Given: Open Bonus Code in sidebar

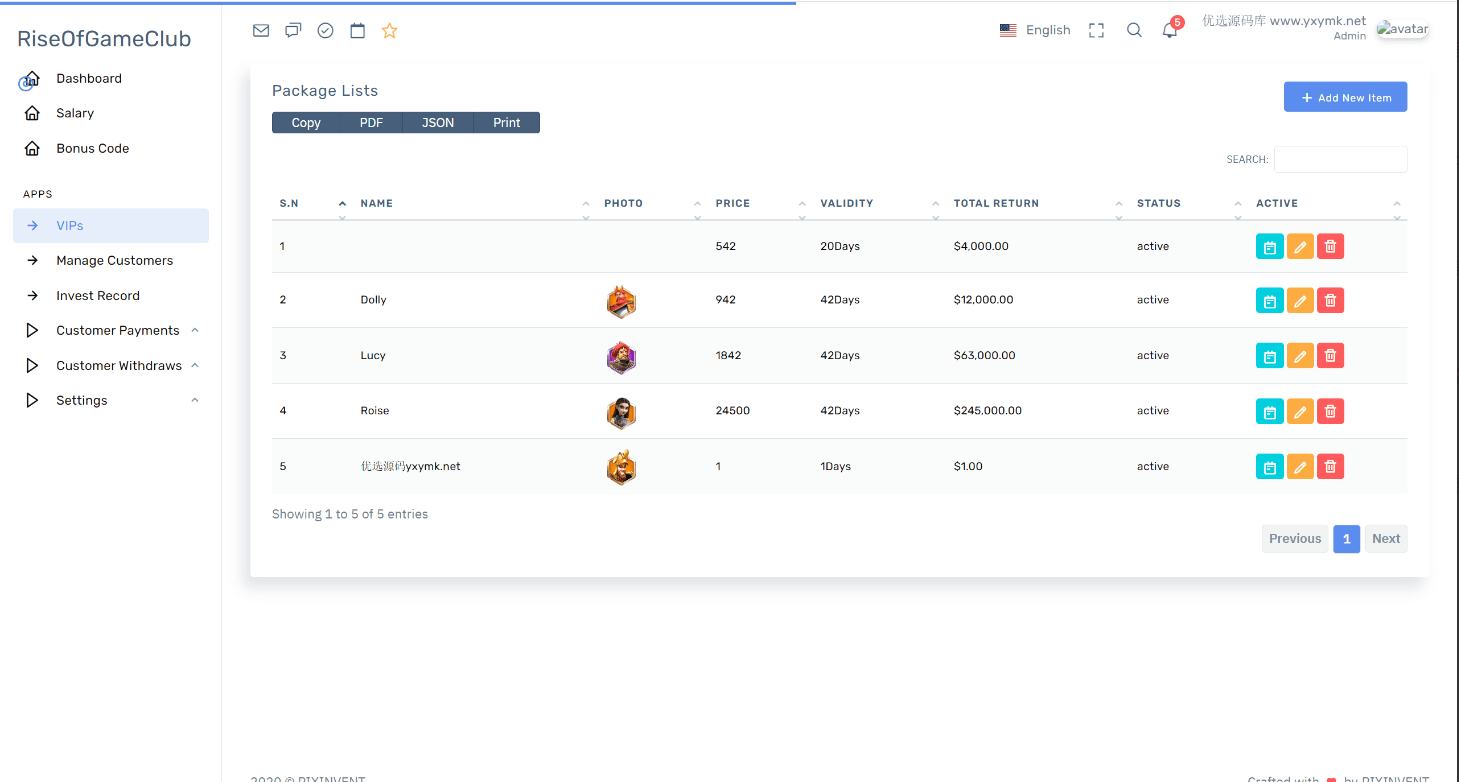Looking at the screenshot, I should [92, 149].
